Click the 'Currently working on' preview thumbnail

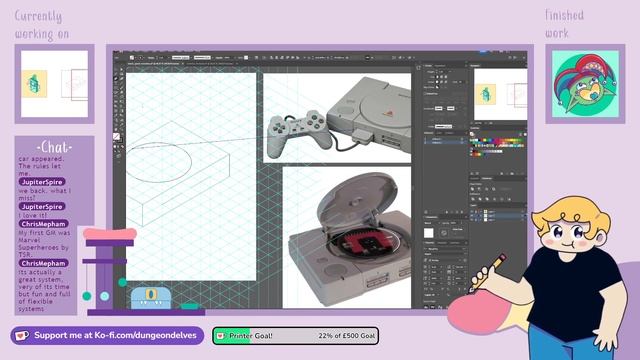point(54,84)
